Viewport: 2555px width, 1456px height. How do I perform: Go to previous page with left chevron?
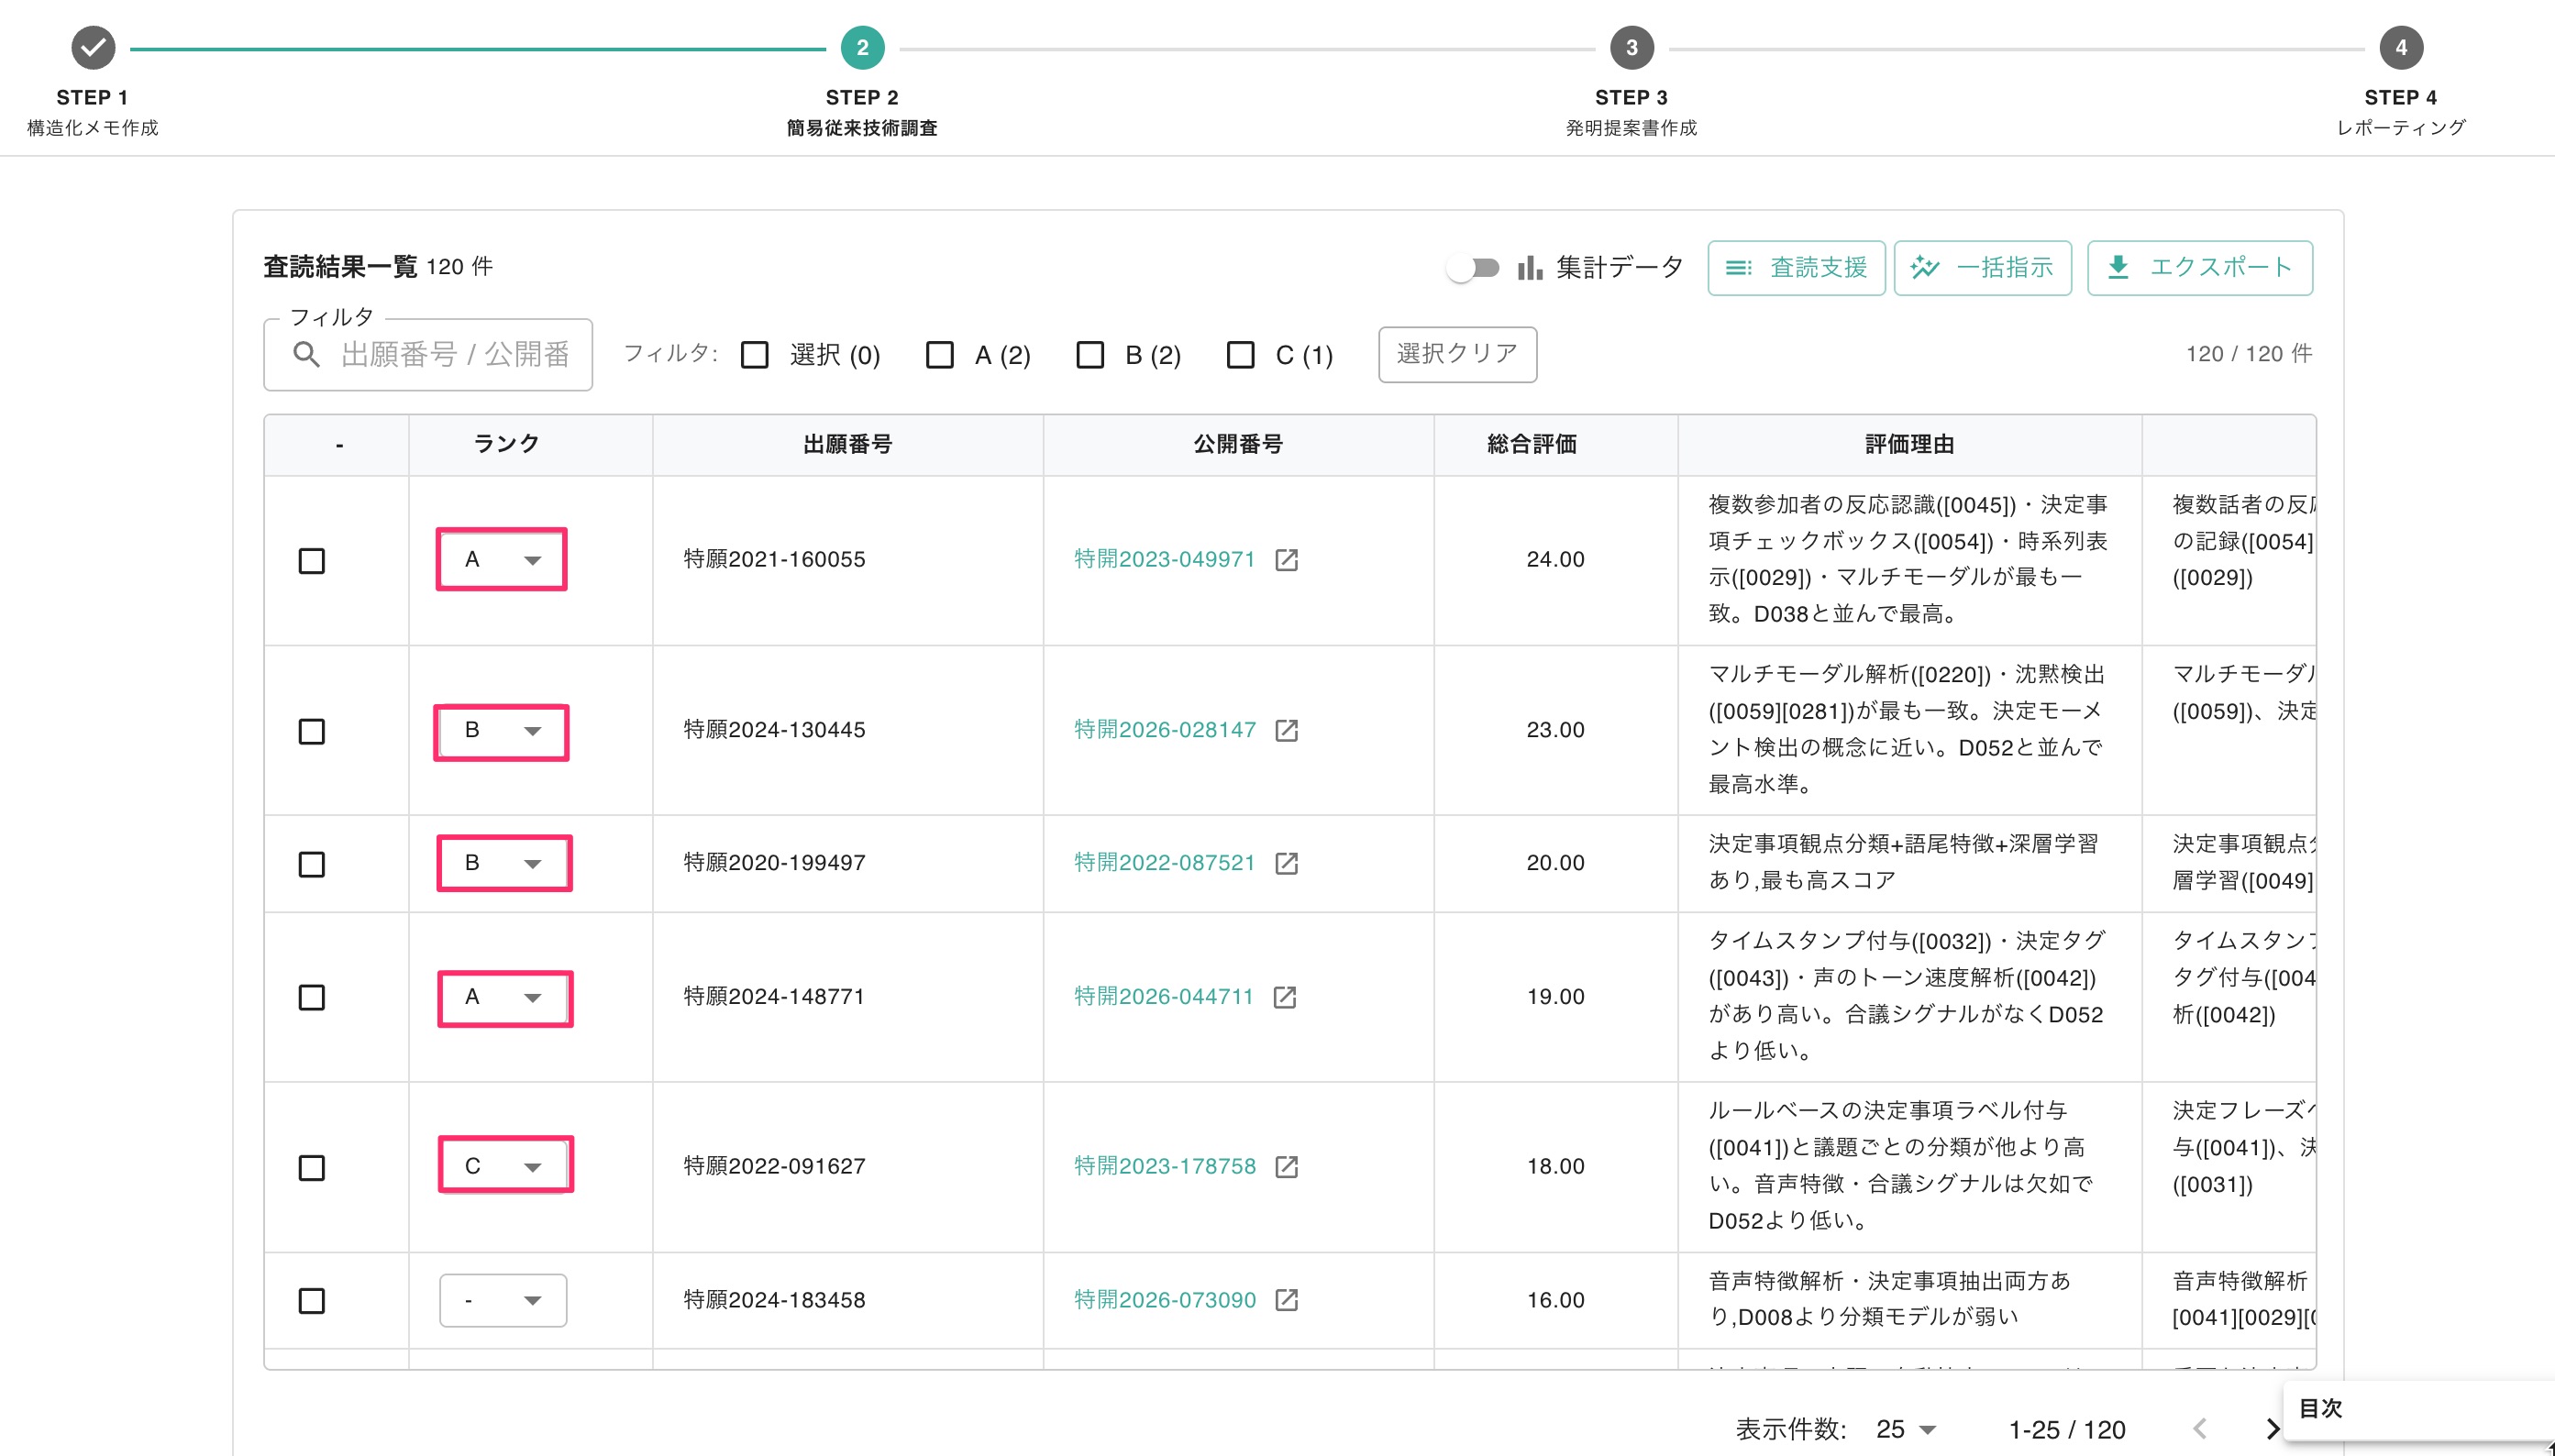tap(2199, 1429)
